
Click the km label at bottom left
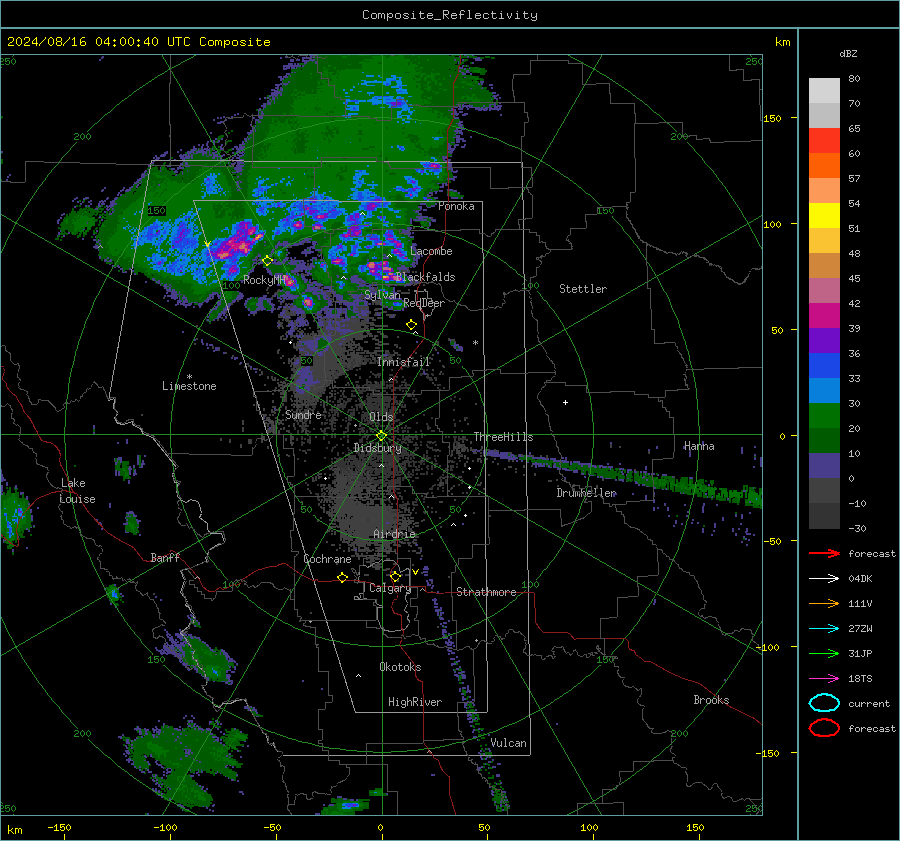click(x=15, y=830)
